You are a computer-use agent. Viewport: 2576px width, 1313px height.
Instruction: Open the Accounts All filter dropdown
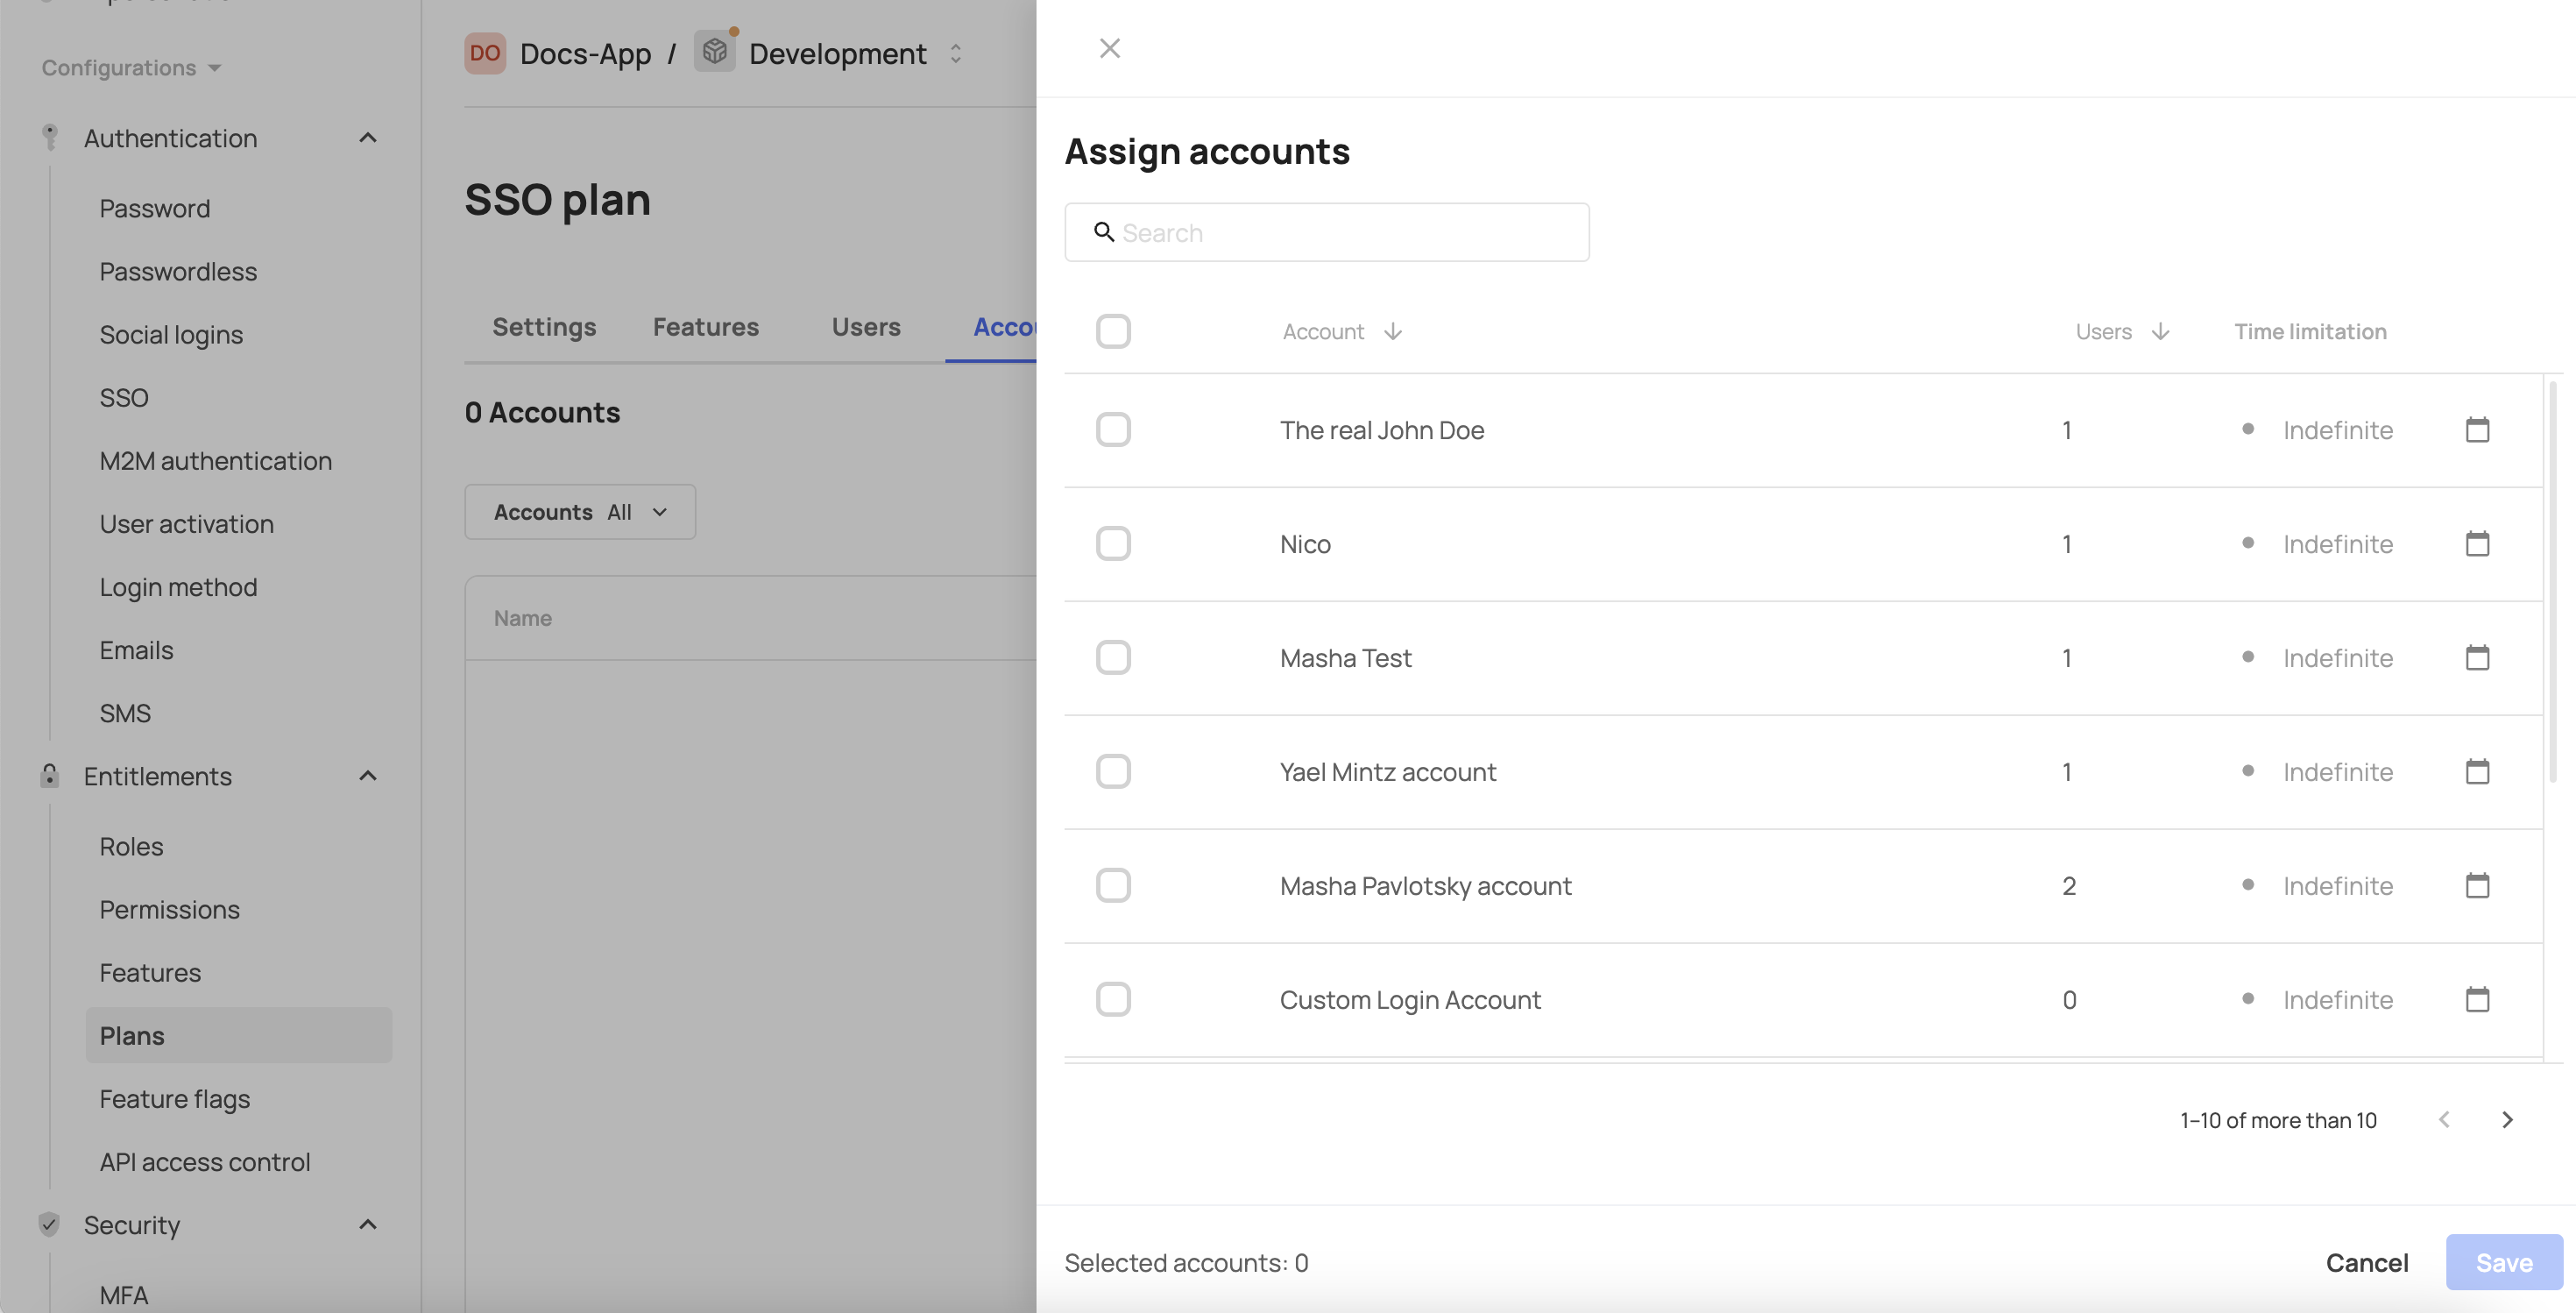(x=579, y=511)
